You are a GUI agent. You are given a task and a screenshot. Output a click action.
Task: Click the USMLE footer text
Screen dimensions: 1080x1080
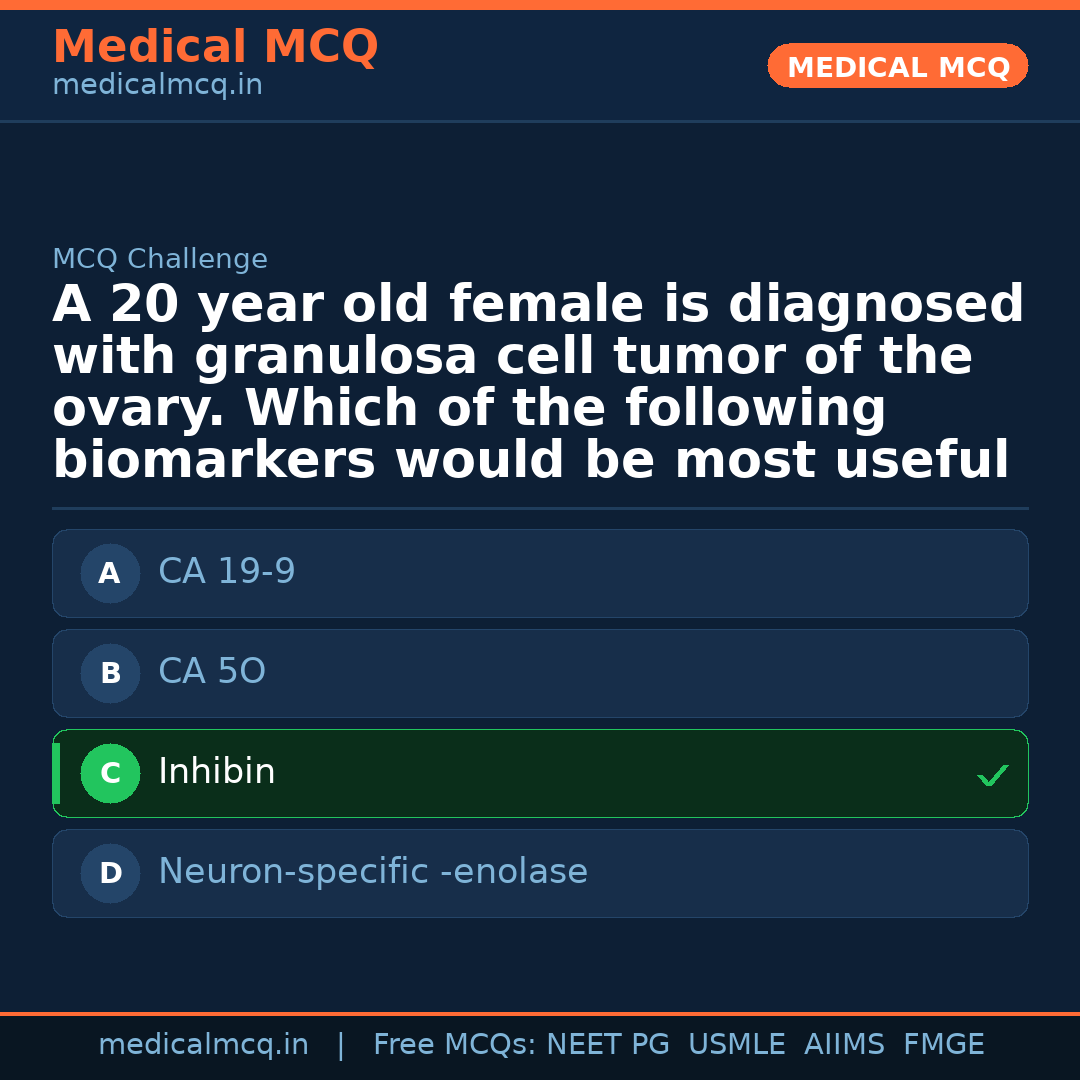(x=736, y=1045)
